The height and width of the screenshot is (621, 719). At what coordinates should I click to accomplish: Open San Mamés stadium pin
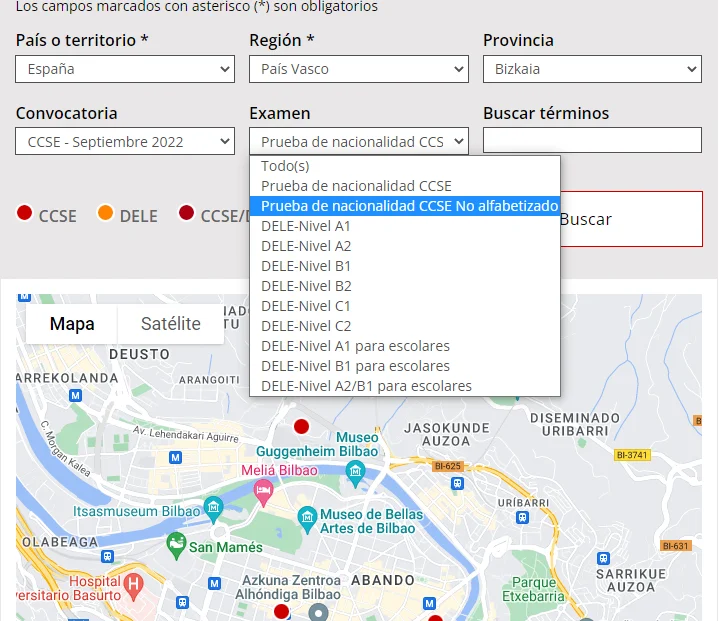pos(176,546)
